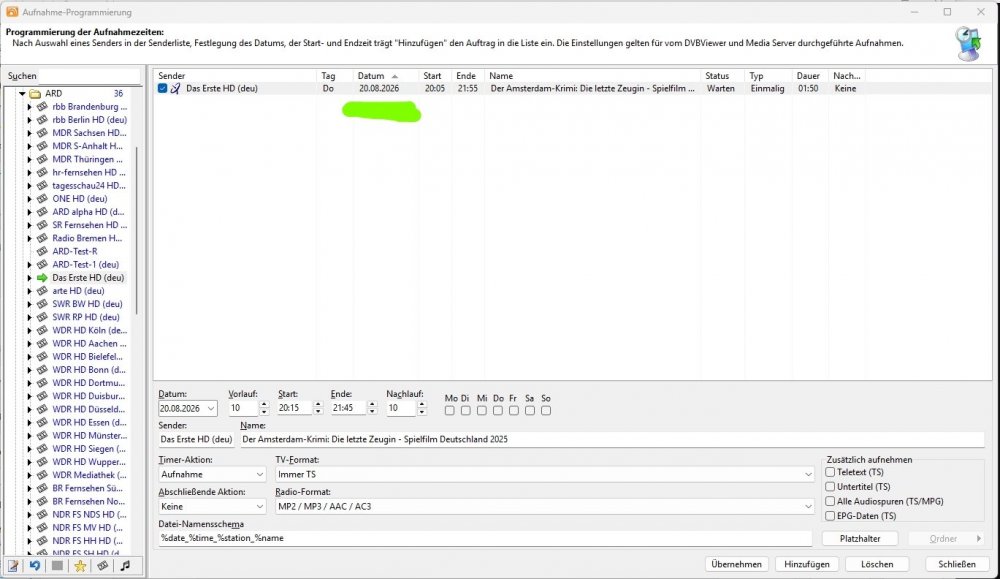1000x579 pixels.
Task: Sort timer list by Start column
Action: click(x=434, y=76)
